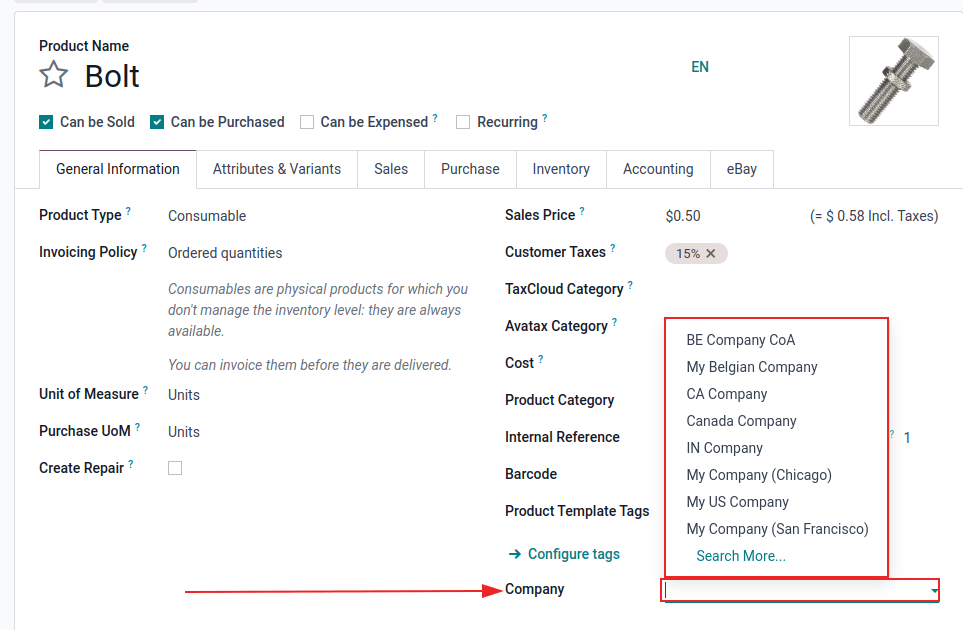This screenshot has height=630, width=963.
Task: Click the Bolt product image thumbnail
Action: click(893, 81)
